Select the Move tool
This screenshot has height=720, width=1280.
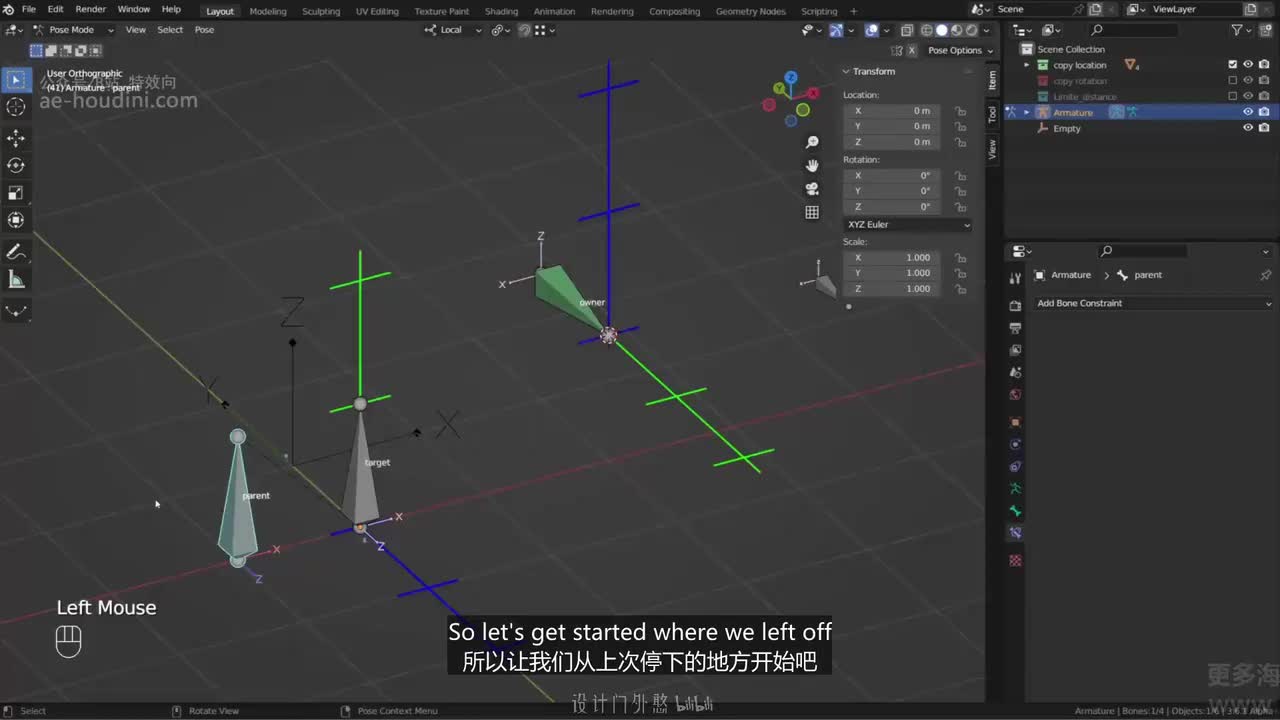[x=16, y=138]
